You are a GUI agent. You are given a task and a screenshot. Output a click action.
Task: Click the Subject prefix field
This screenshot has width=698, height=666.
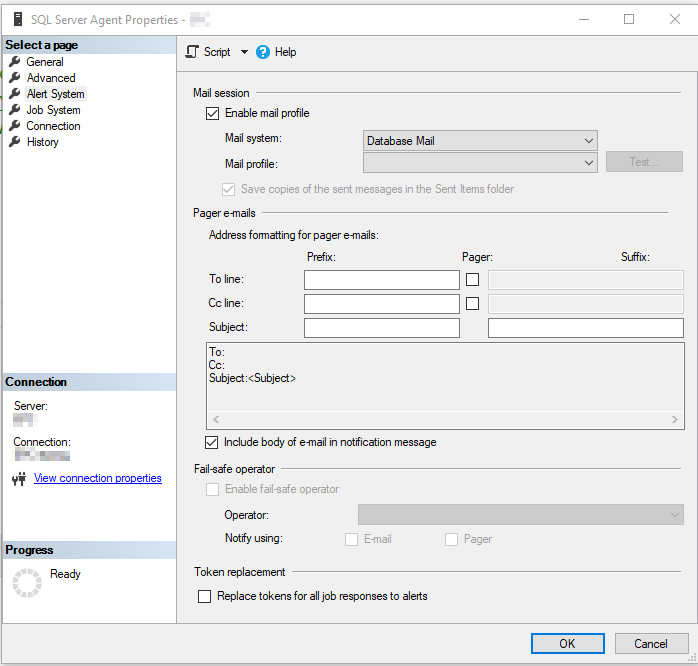point(382,328)
